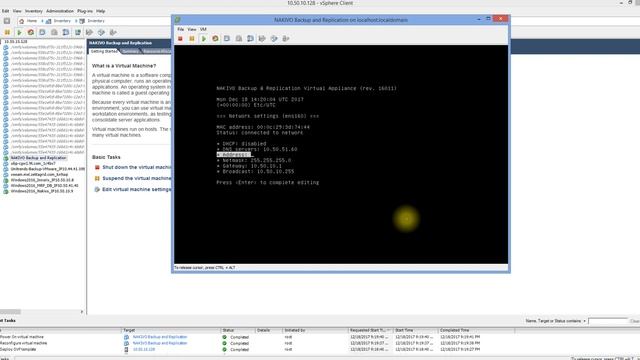Screen dimensions: 640x360
Task: Click Suspend icon in vSphere Client main toolbar
Action: pos(7,32)
